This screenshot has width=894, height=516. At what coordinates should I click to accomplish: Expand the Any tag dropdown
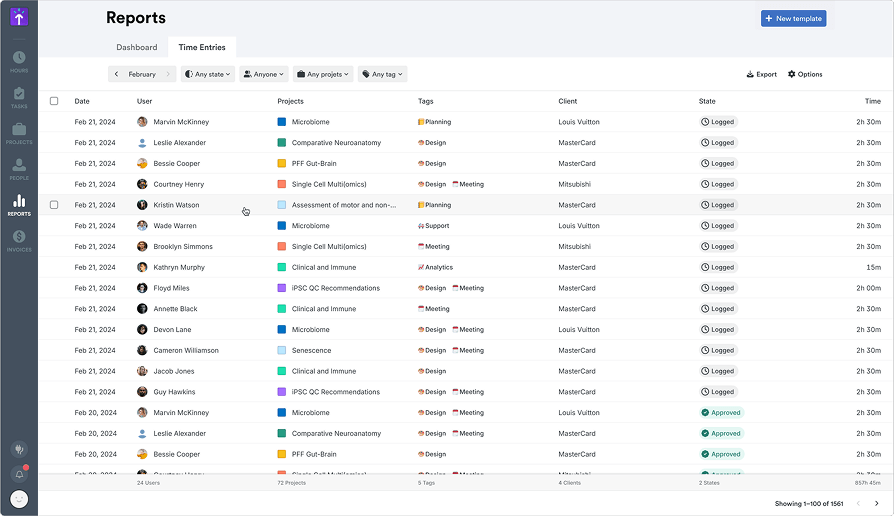383,74
